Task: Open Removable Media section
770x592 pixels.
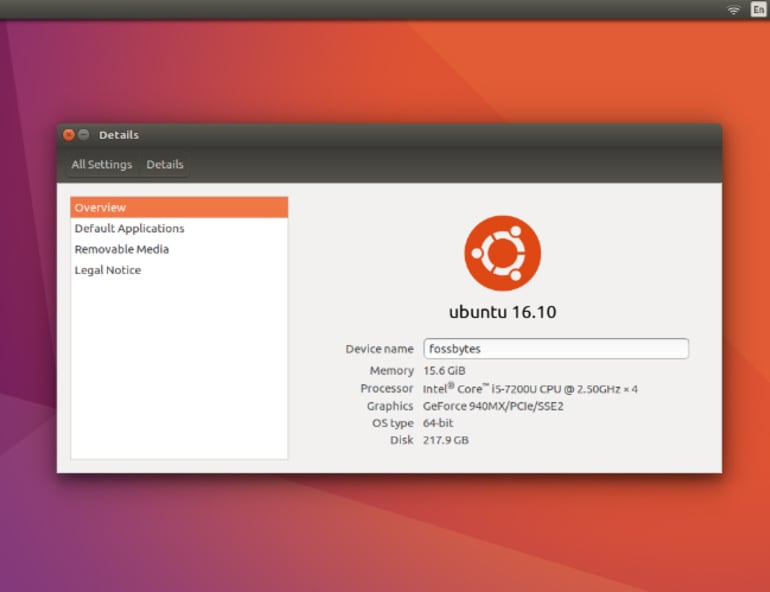Action: [x=179, y=249]
